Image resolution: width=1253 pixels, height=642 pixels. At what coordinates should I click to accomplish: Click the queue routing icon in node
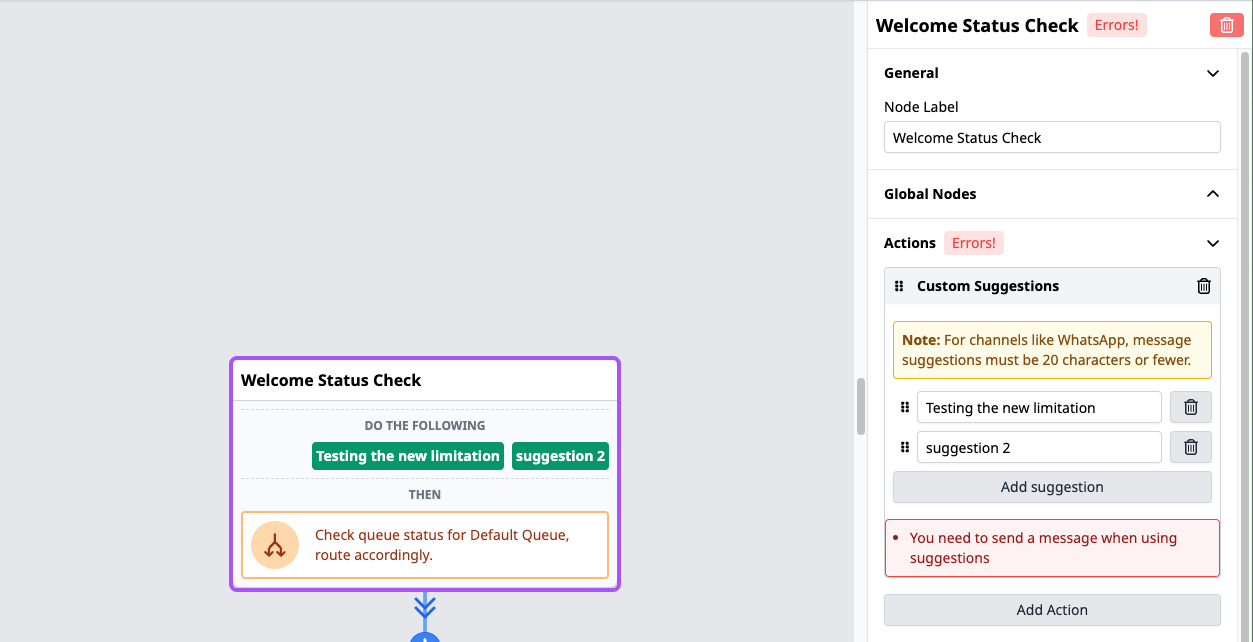275,545
